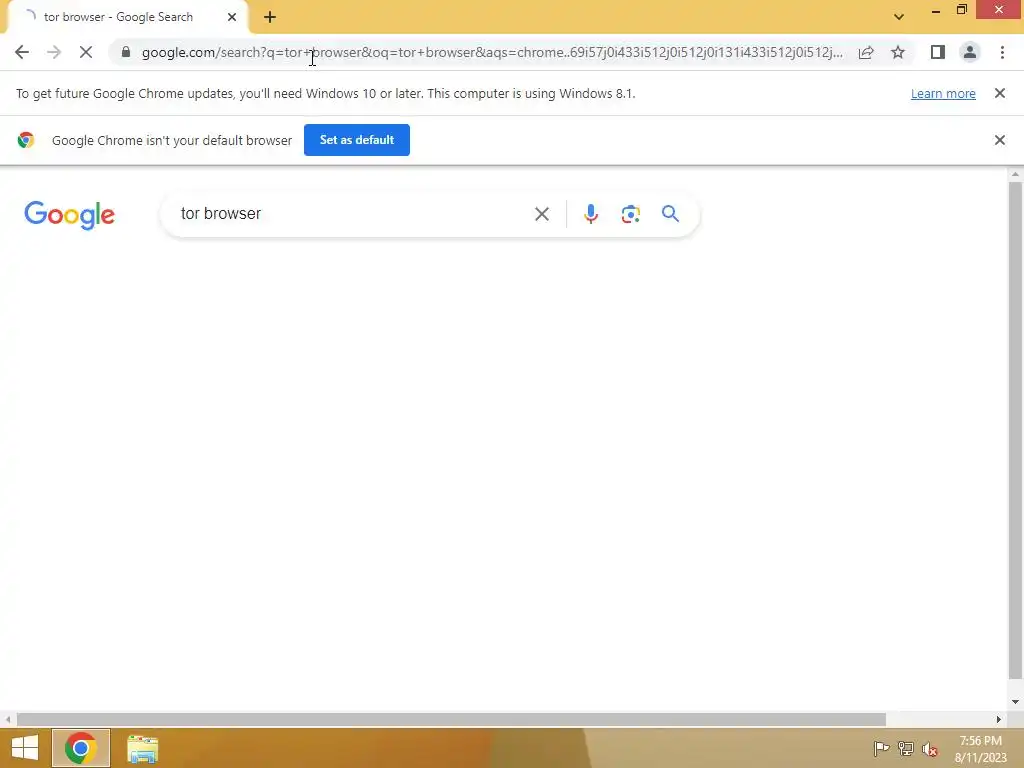Dismiss the Windows 10 update notice
The height and width of the screenshot is (768, 1024).
coord(1000,93)
